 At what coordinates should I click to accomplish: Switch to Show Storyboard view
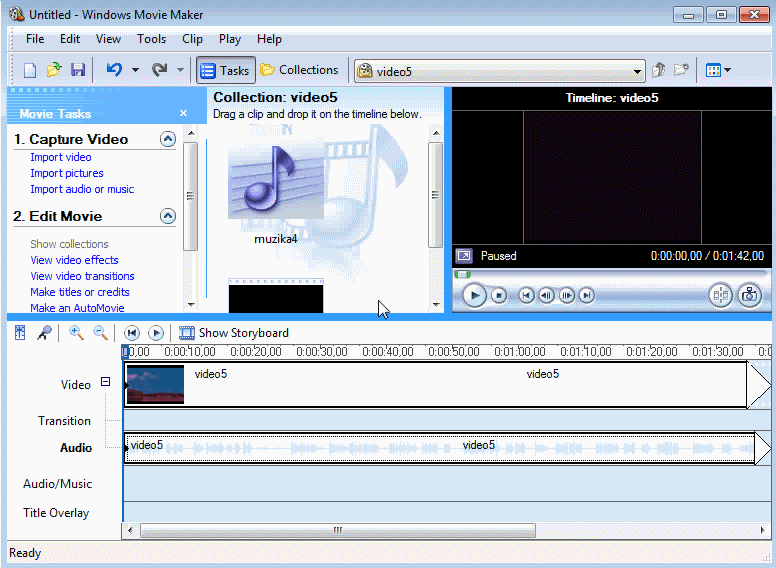click(234, 333)
